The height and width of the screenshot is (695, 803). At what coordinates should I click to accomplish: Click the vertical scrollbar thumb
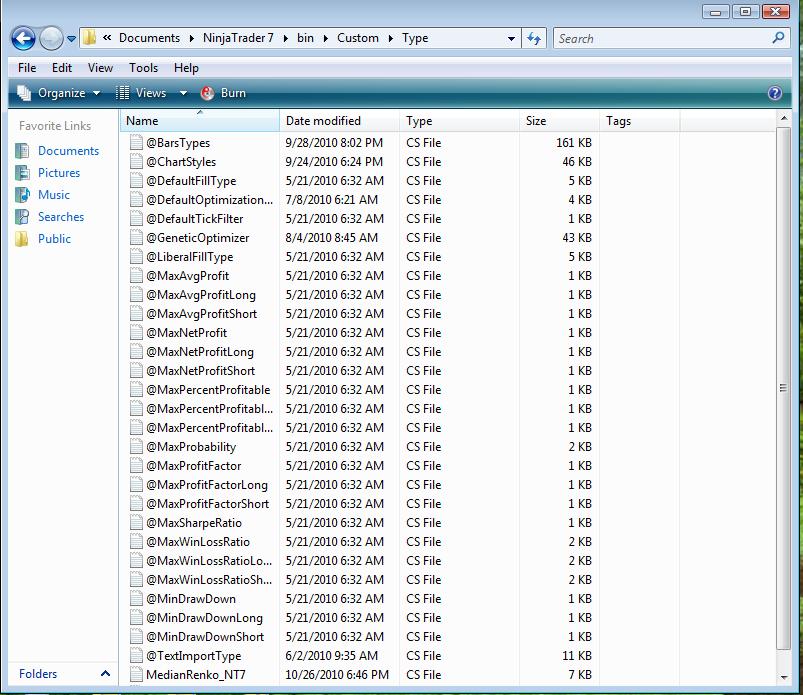click(x=784, y=388)
